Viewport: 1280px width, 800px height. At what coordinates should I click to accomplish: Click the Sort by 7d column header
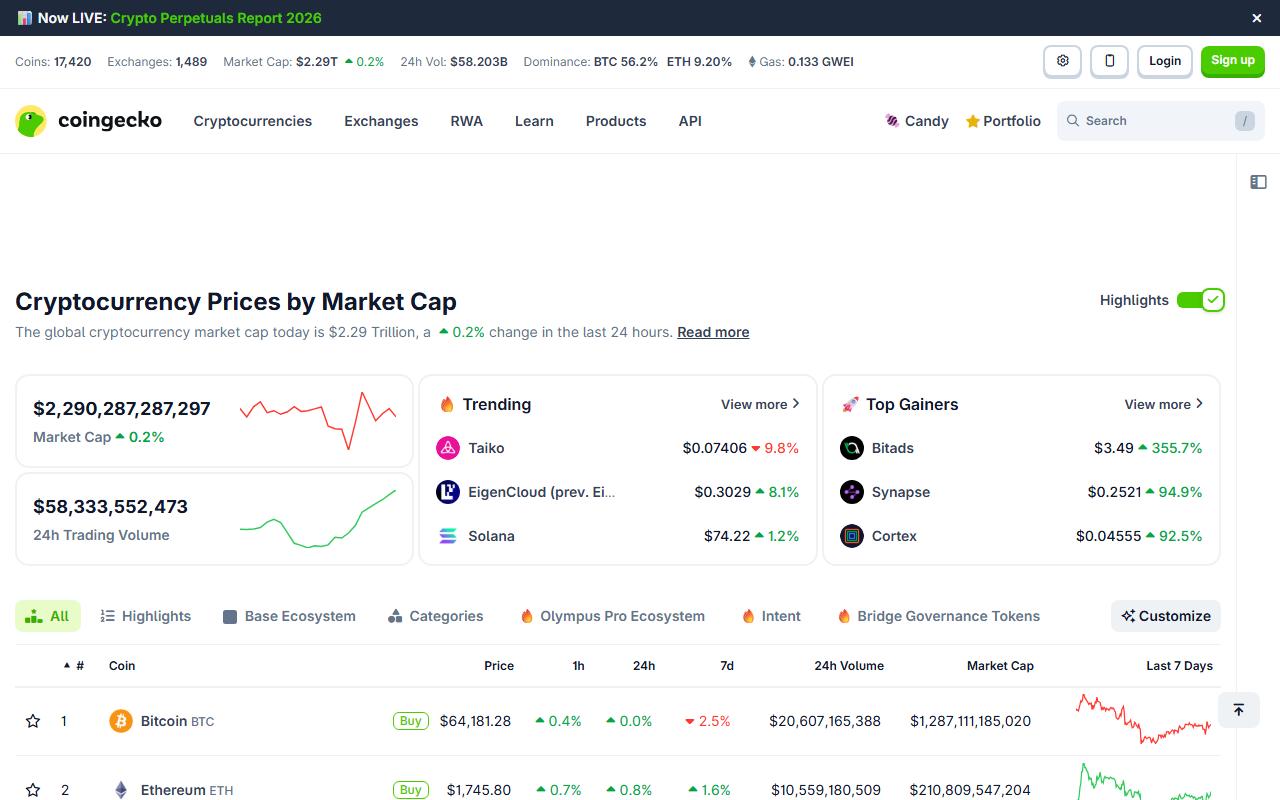point(727,666)
